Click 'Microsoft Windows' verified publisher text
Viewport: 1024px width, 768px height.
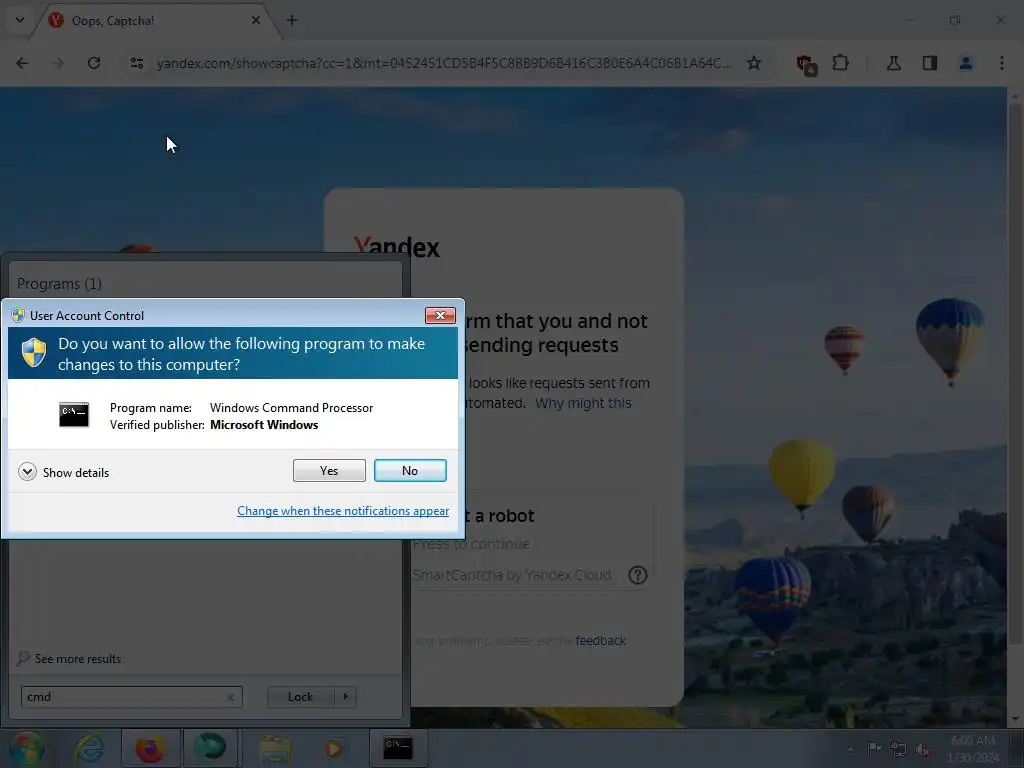(264, 424)
